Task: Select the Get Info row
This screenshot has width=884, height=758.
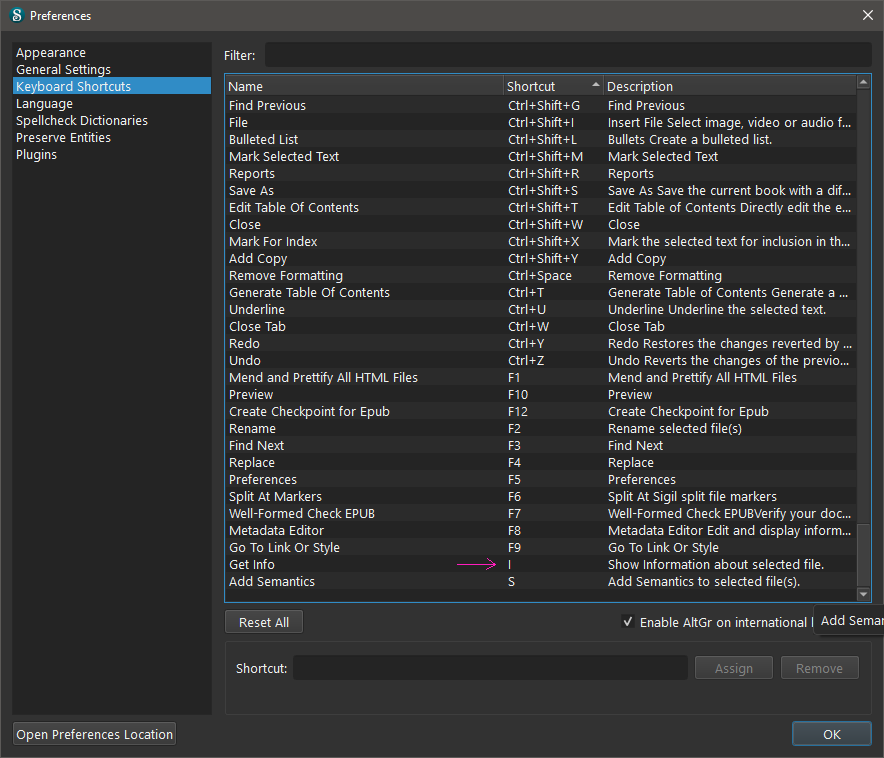Action: [541, 564]
